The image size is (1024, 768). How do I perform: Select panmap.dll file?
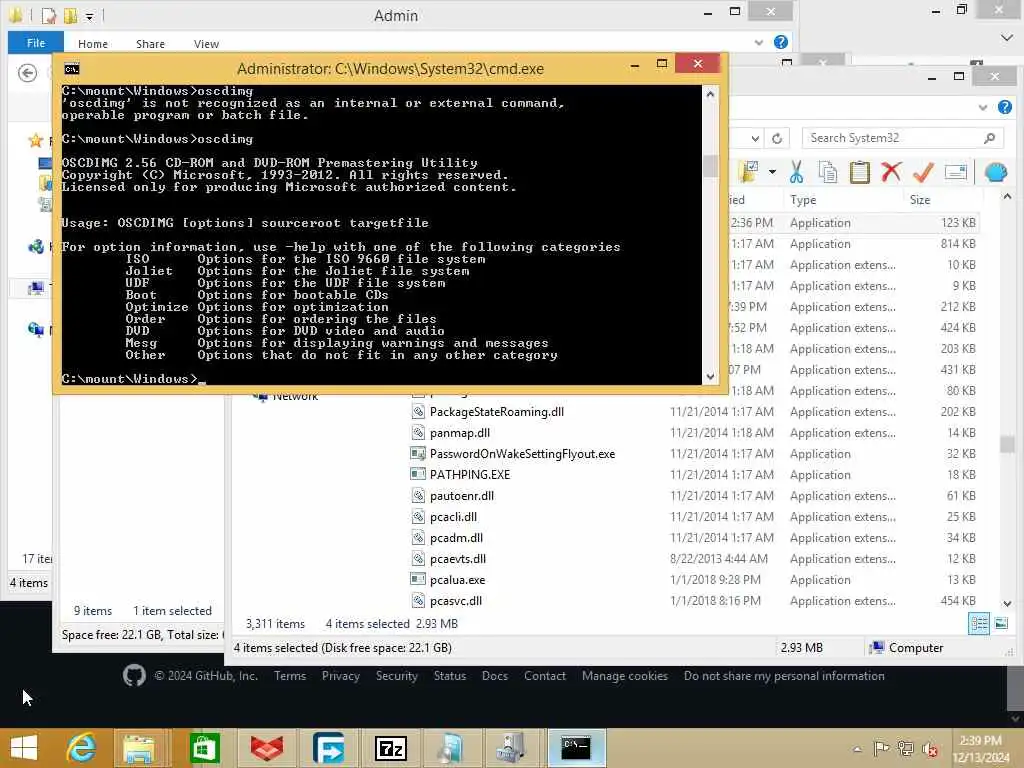click(x=460, y=433)
